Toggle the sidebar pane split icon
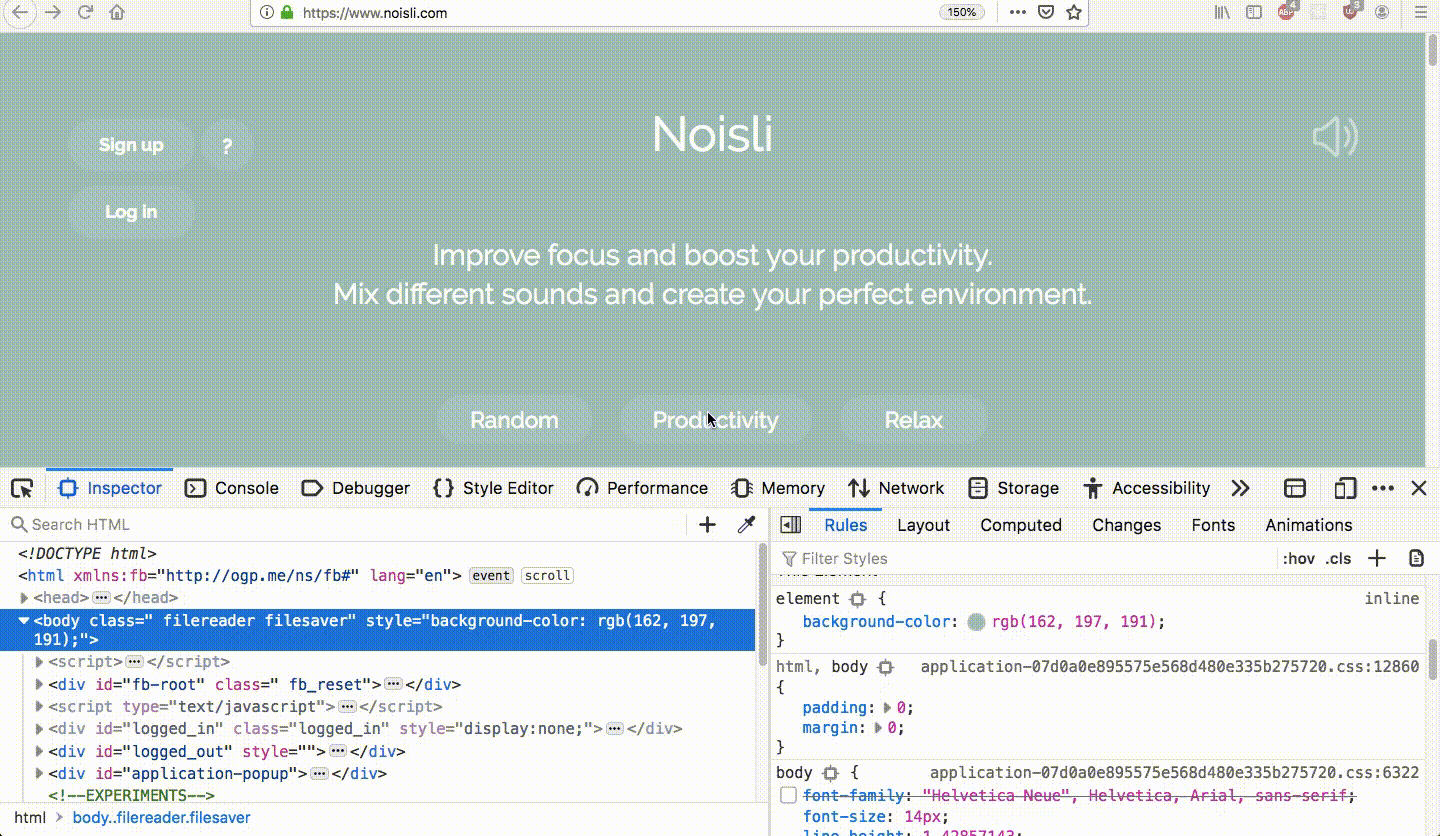The image size is (1440, 836). 791,525
